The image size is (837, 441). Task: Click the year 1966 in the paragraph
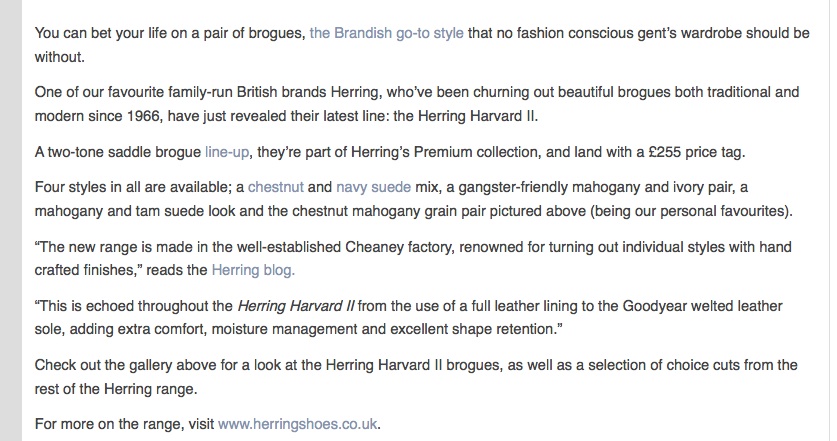click(144, 116)
